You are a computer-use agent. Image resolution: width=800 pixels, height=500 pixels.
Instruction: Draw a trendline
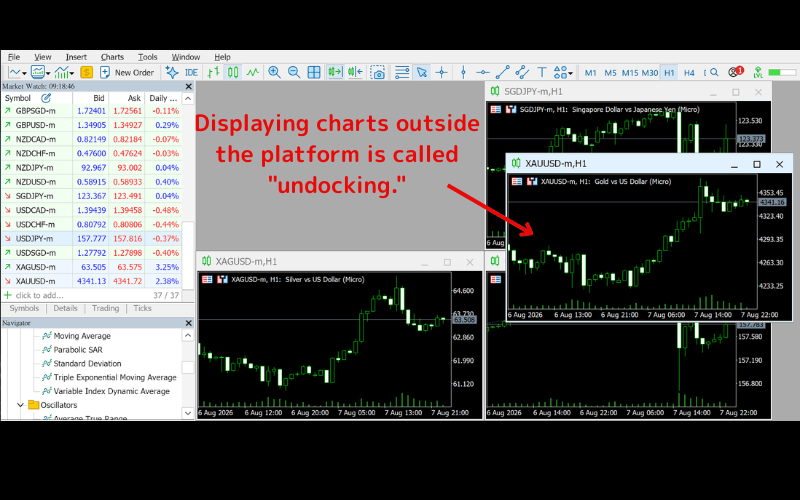click(x=503, y=72)
